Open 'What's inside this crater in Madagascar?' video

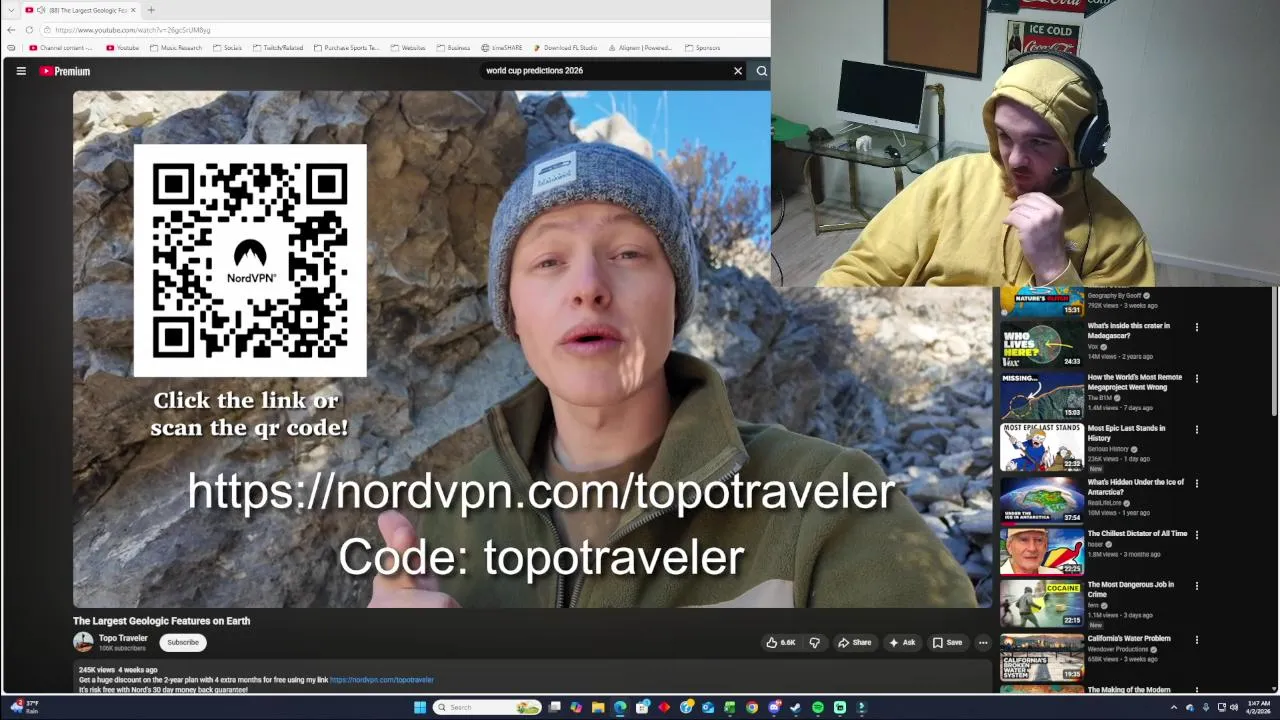1128,331
